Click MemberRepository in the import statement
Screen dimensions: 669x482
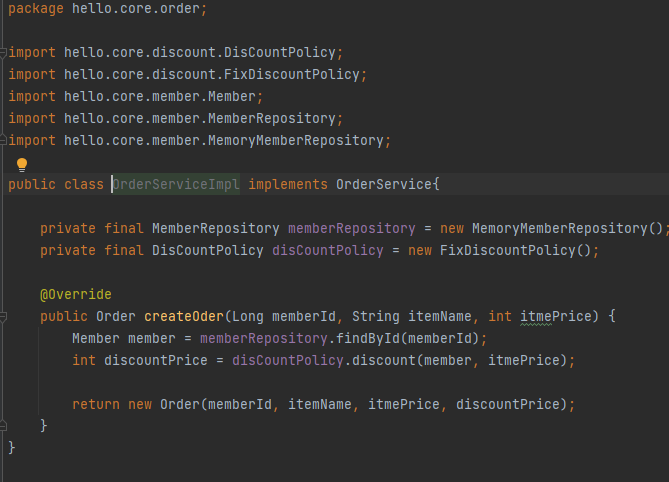271,118
